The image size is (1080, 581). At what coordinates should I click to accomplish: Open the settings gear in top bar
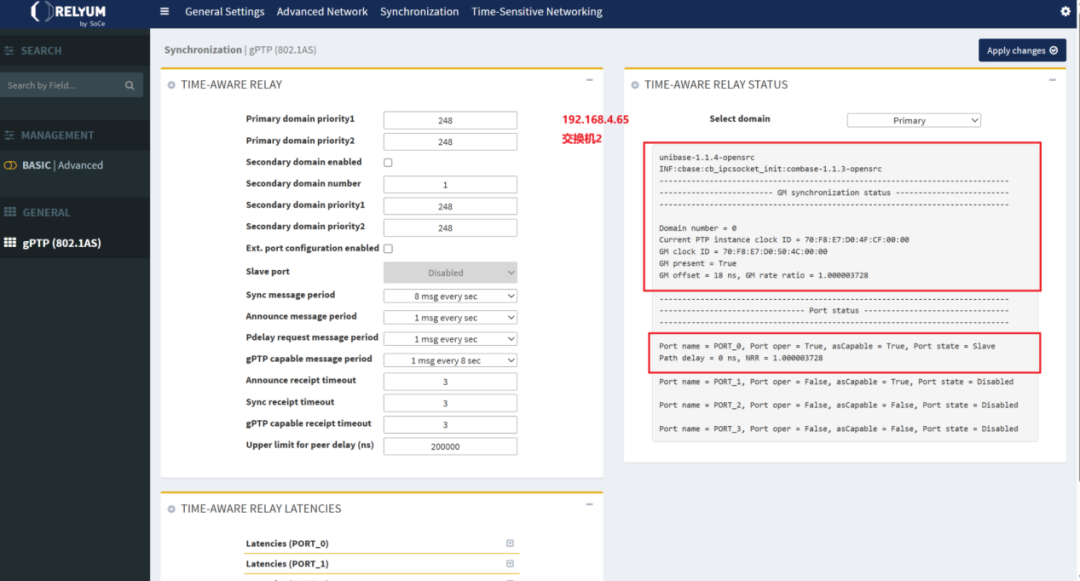tap(1066, 11)
